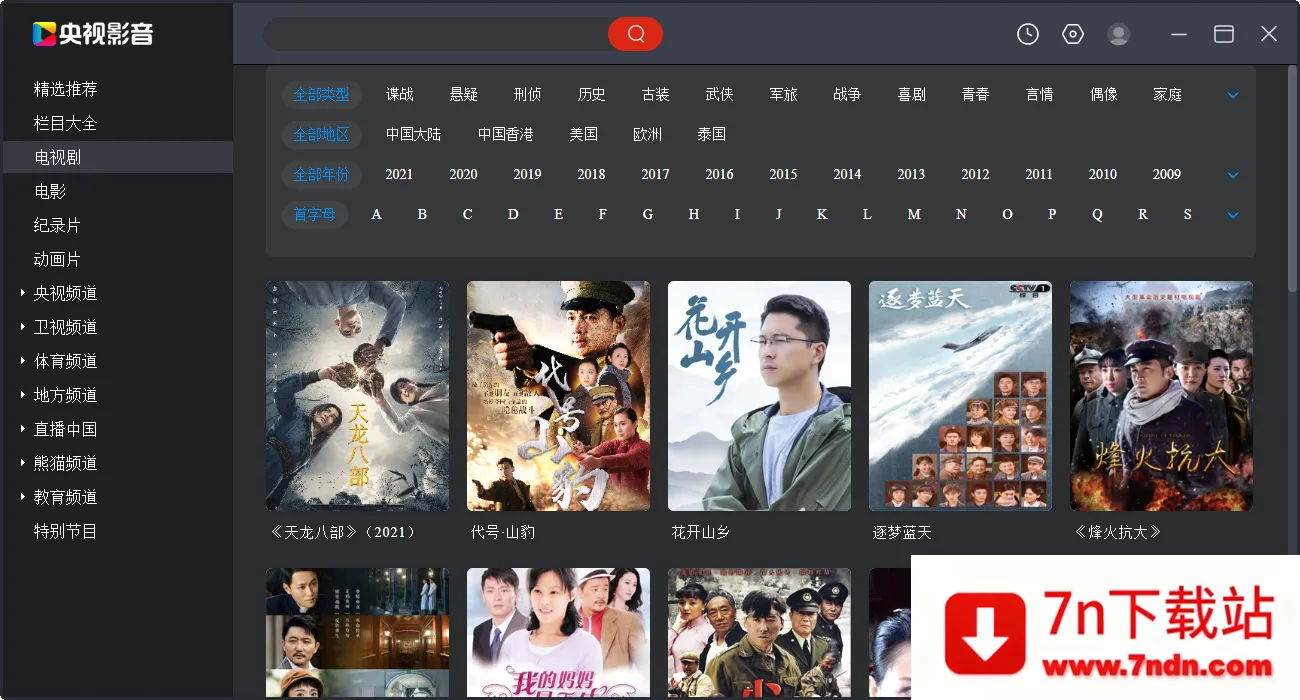The image size is (1300, 700).
Task: Filter by genre 喜剧
Action: (x=912, y=94)
